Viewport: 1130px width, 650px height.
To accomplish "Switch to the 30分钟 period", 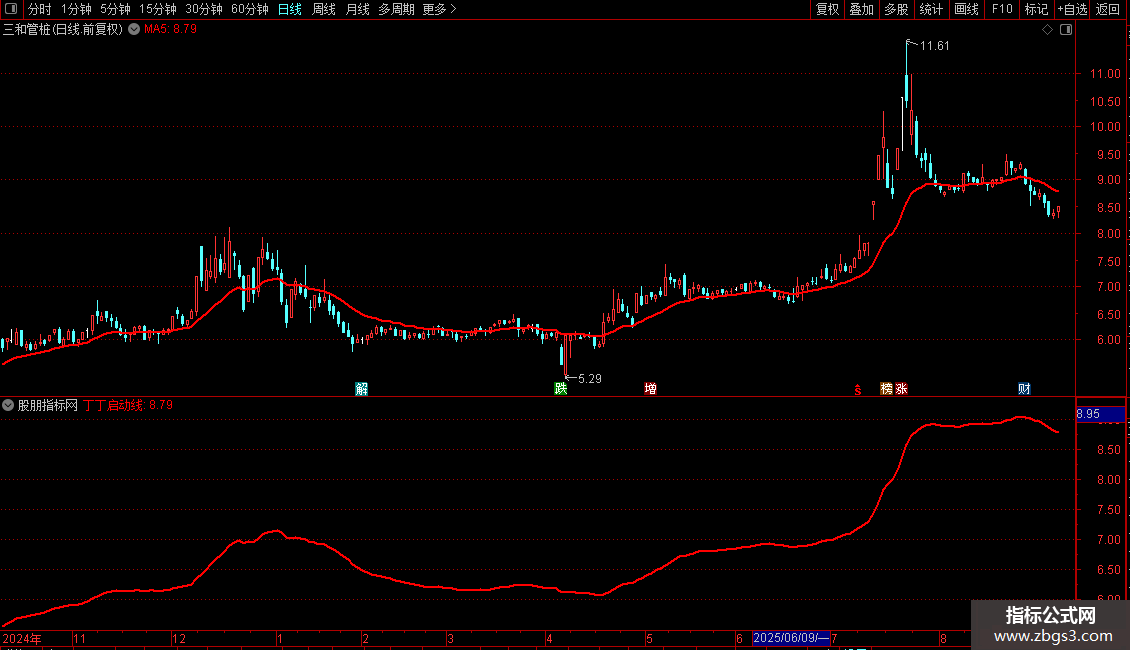I will (204, 9).
